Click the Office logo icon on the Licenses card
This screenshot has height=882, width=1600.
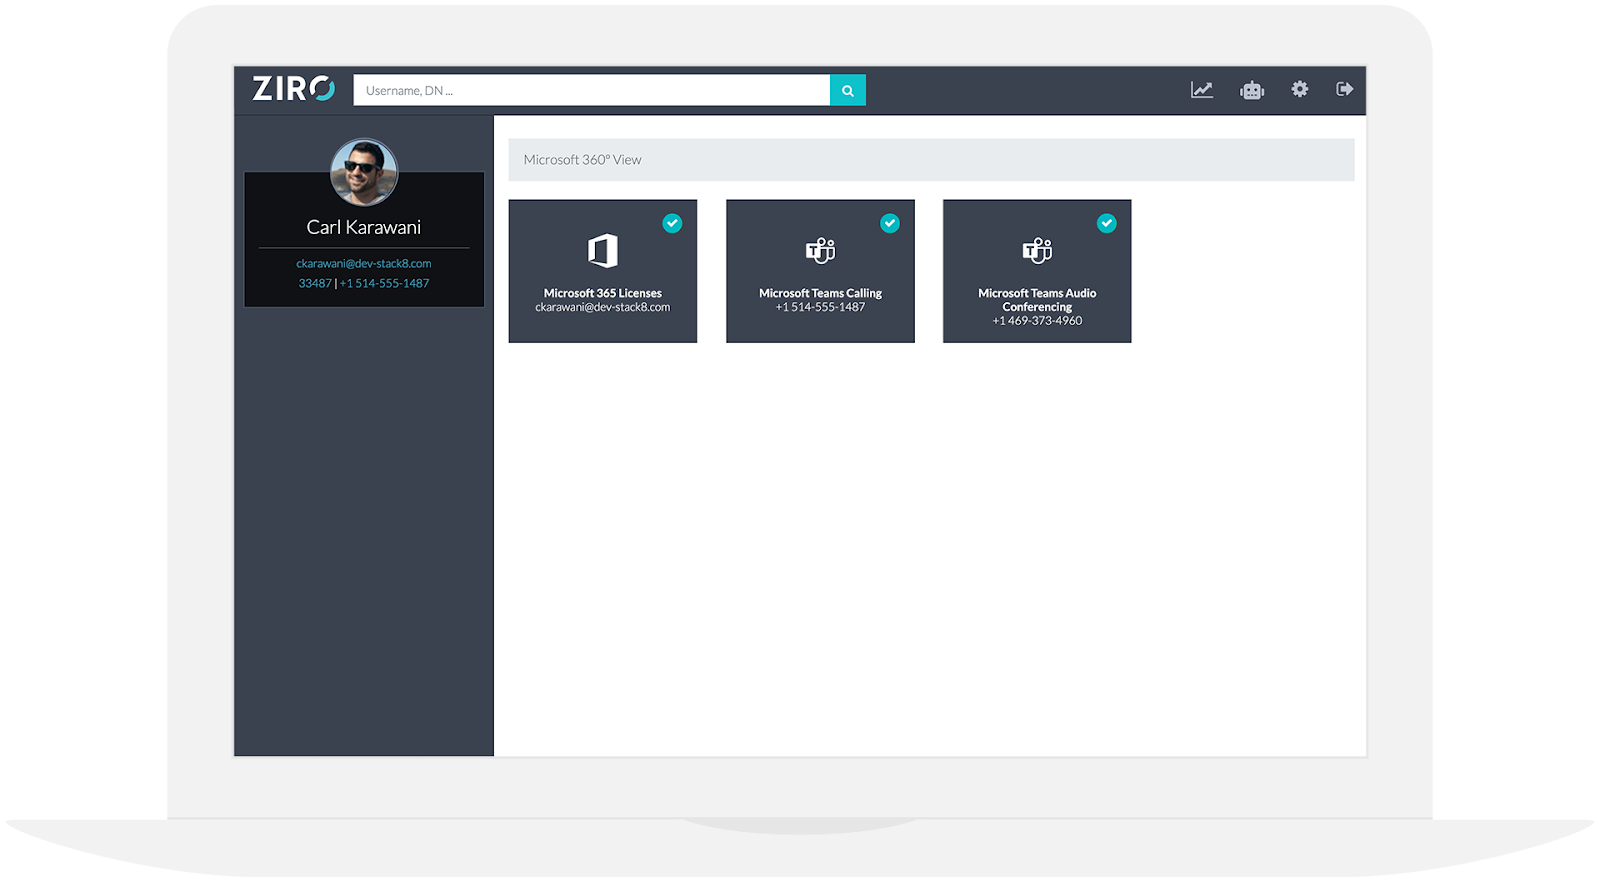(603, 250)
